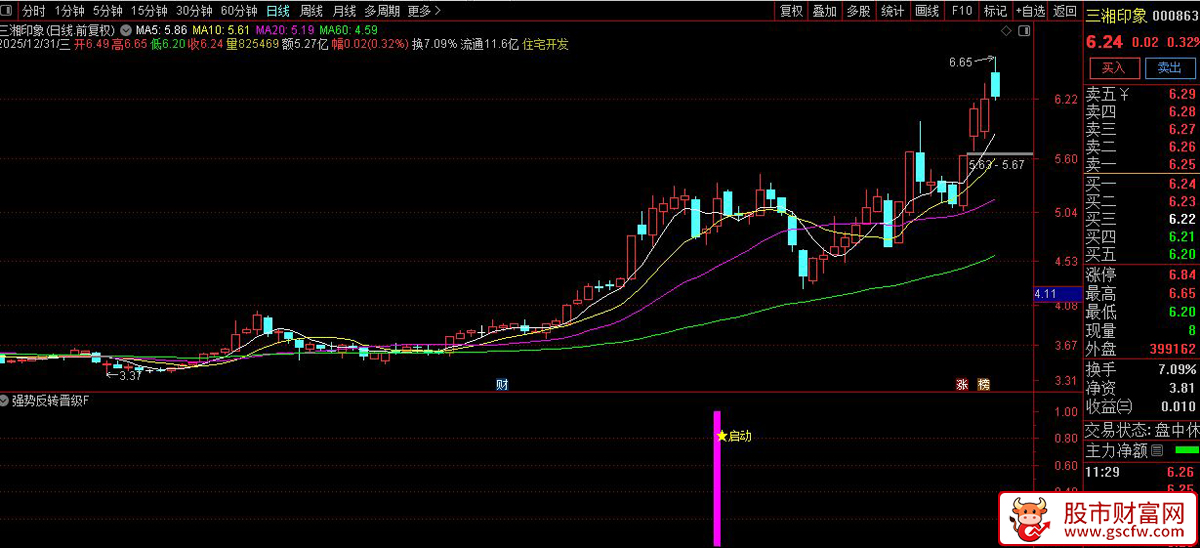Screen dimensions: 1200x548
Task: Select the 5分钟 chart period
Action: tap(108, 11)
